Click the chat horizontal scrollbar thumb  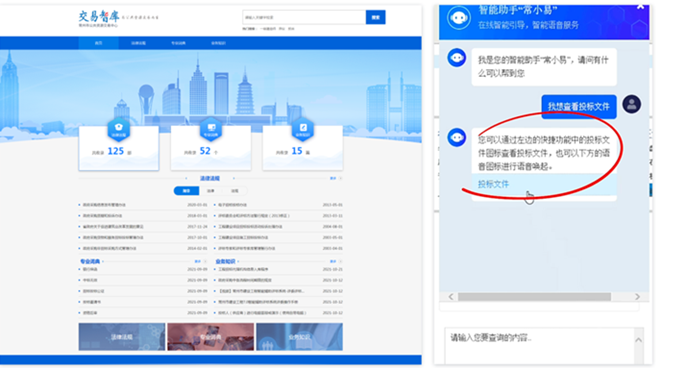(x=534, y=297)
